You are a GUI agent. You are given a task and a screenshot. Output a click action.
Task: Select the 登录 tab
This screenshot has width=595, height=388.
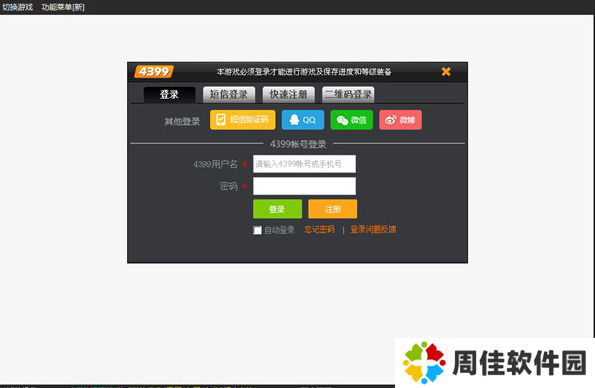pyautogui.click(x=169, y=95)
